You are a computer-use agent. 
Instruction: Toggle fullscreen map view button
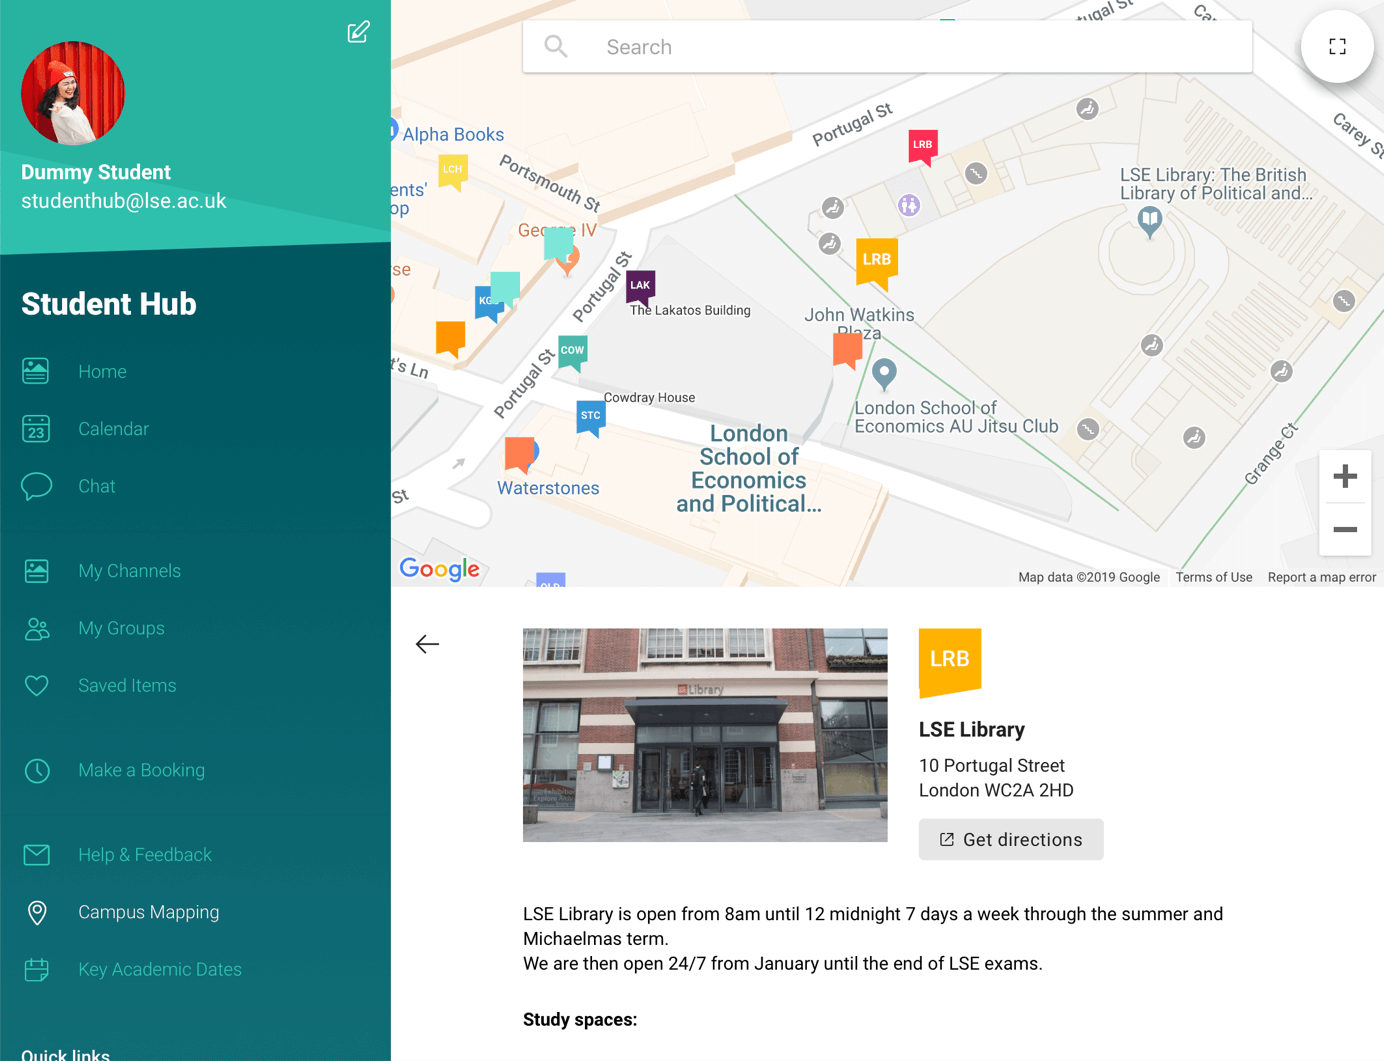point(1337,47)
